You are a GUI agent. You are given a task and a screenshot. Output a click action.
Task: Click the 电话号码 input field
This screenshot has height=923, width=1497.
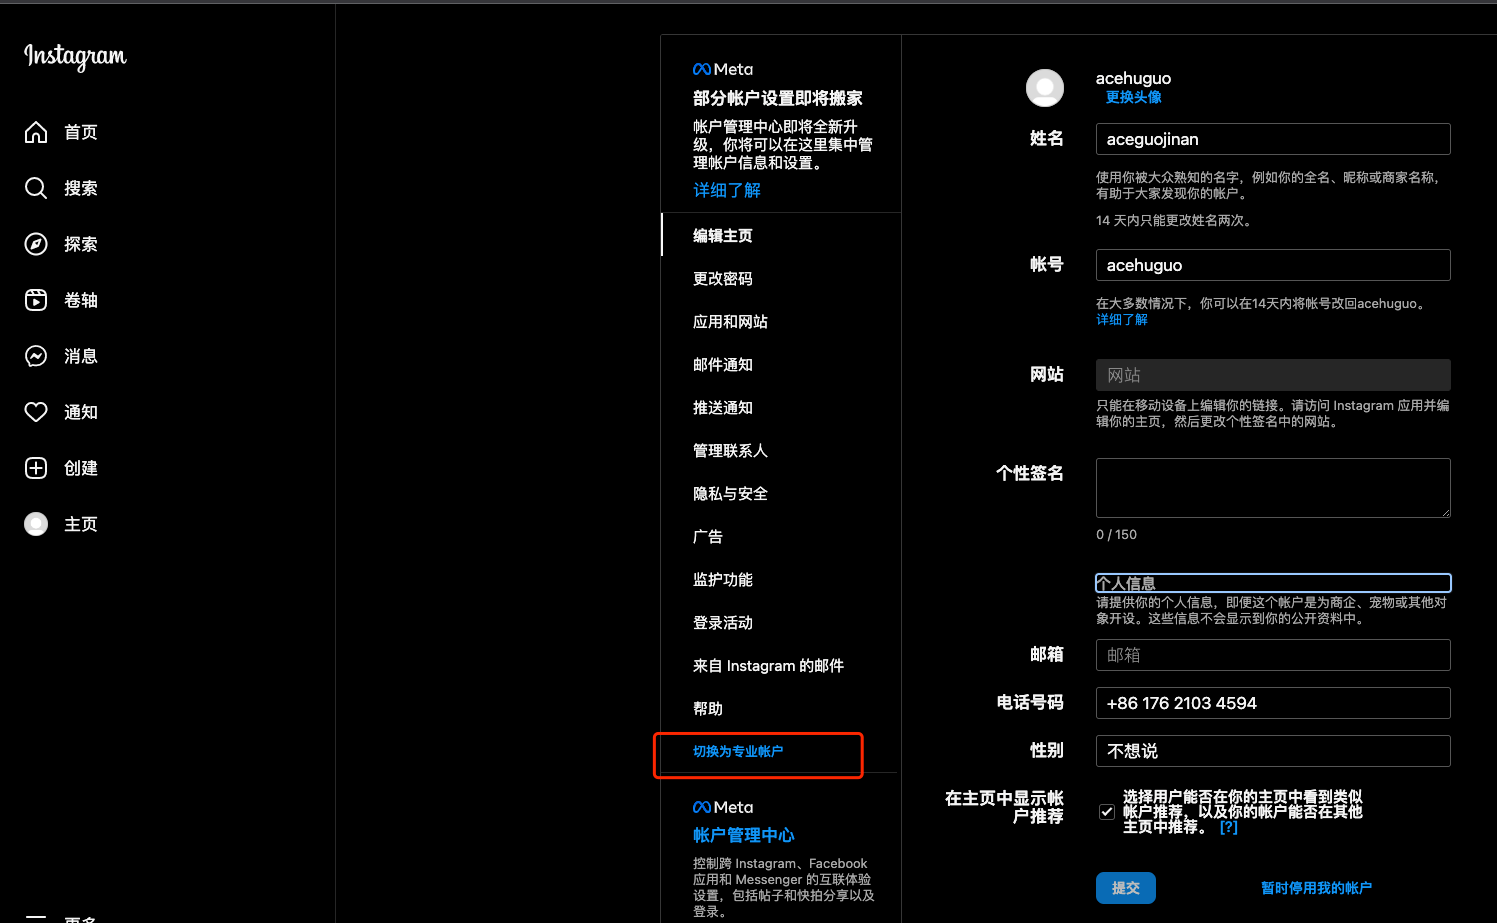1273,703
